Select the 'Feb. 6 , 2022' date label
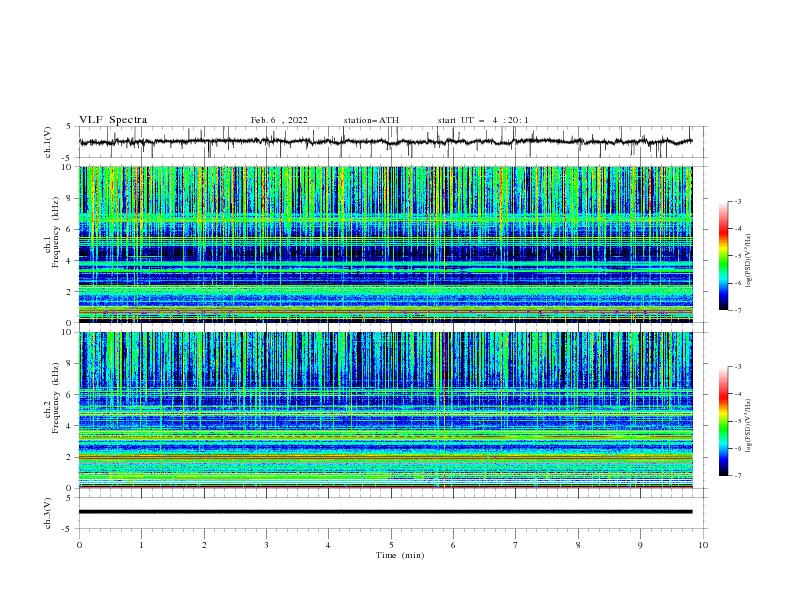792x612 pixels. pos(279,120)
